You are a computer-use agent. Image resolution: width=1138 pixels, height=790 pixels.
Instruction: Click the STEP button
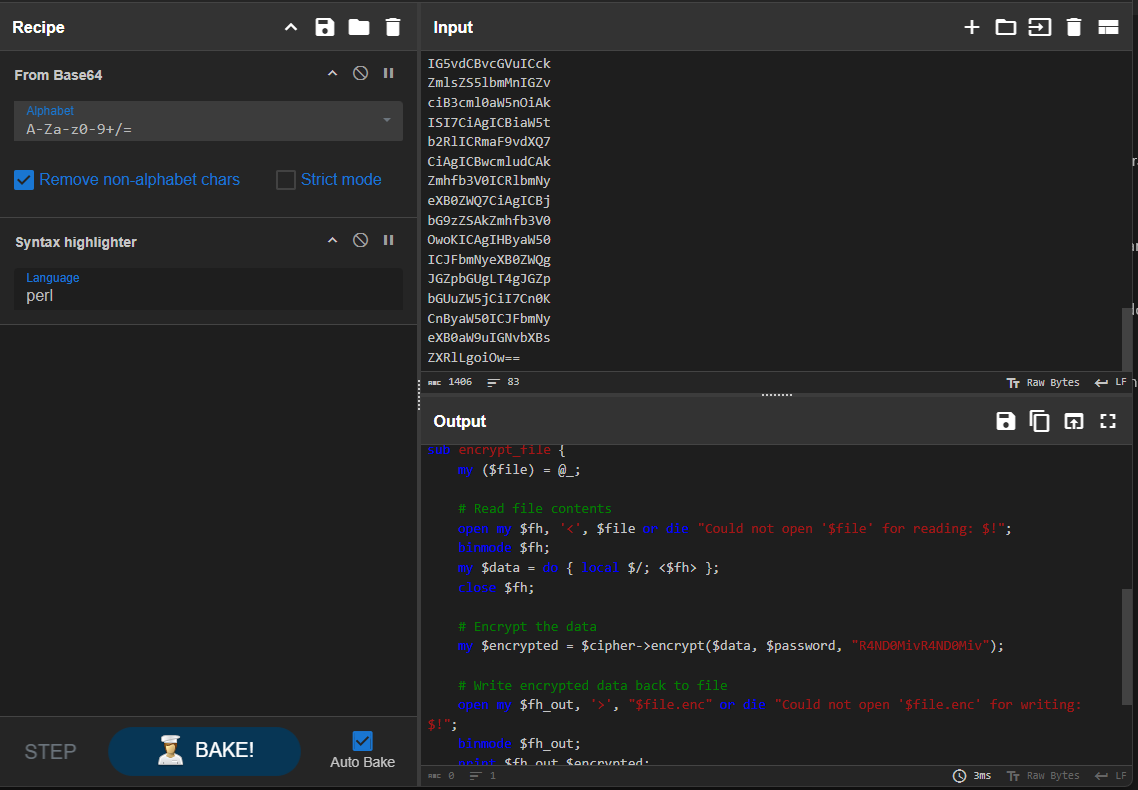tap(50, 751)
